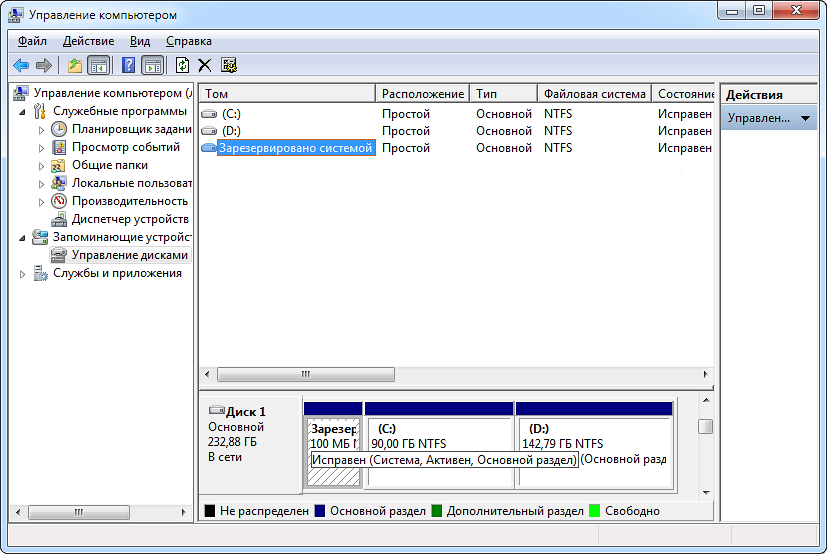Click the System Tools wrench icon
The height and width of the screenshot is (554, 827).
[x=40, y=111]
